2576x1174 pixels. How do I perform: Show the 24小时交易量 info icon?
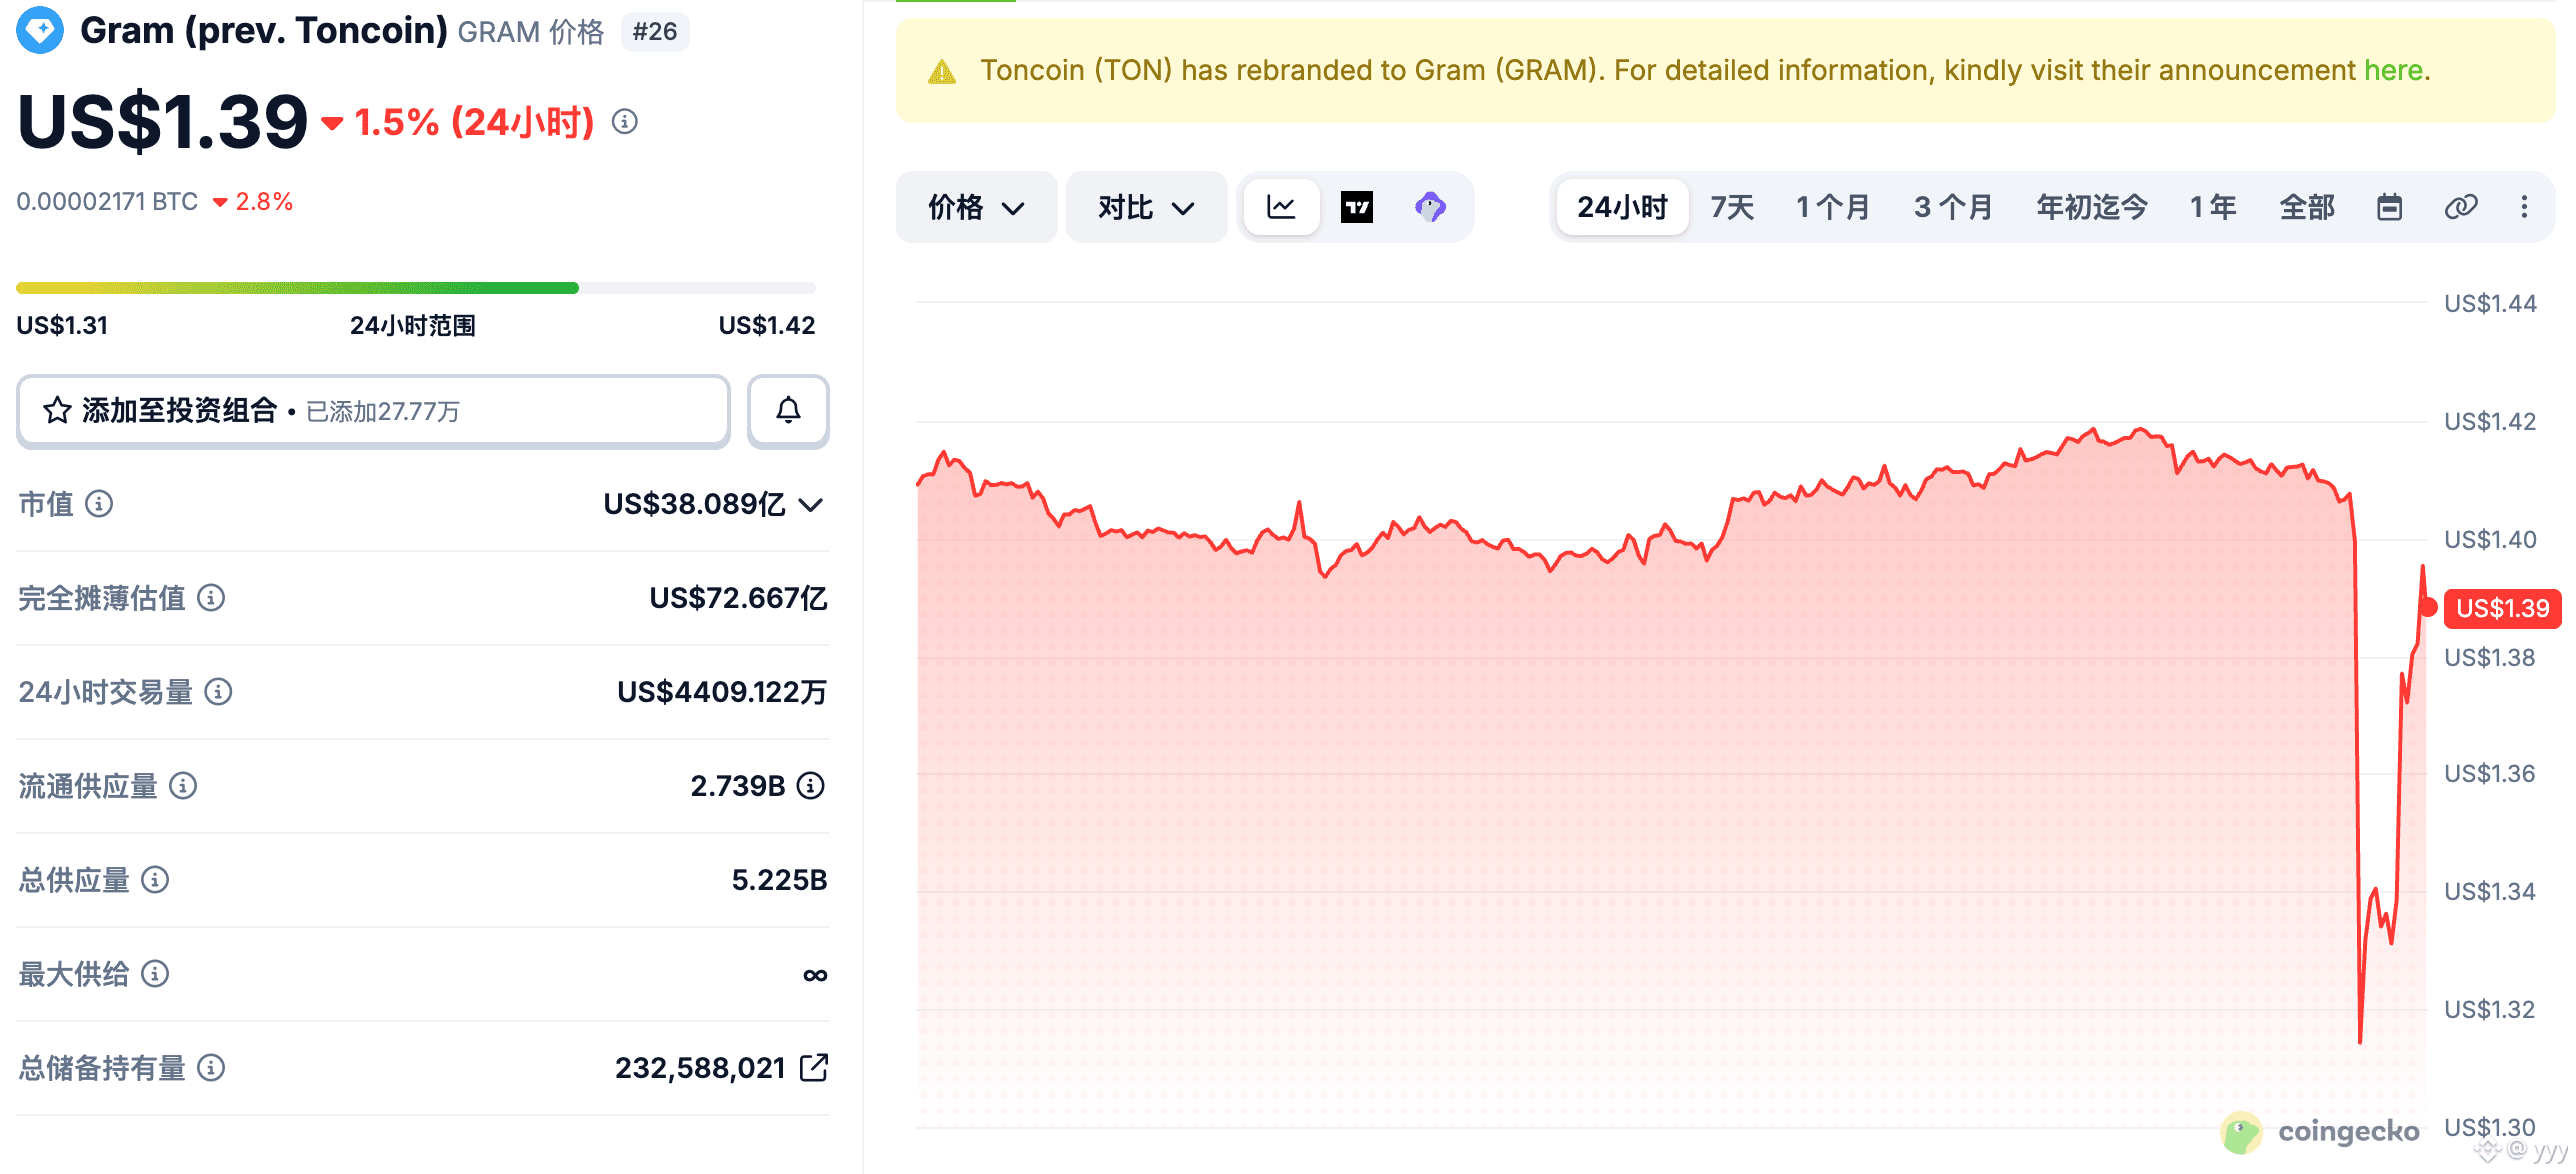pyautogui.click(x=218, y=691)
